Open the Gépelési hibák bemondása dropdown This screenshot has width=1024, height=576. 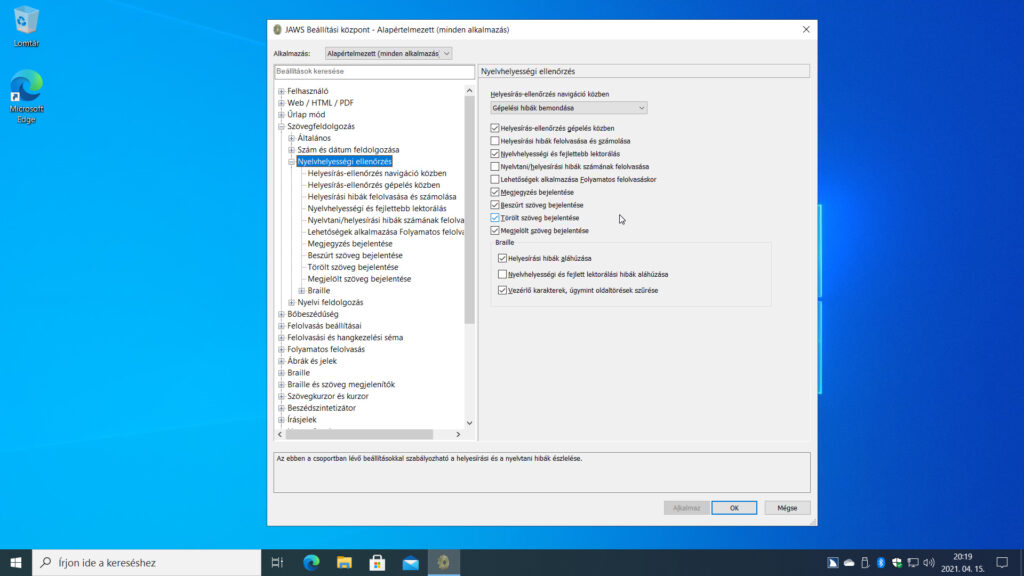[x=568, y=108]
